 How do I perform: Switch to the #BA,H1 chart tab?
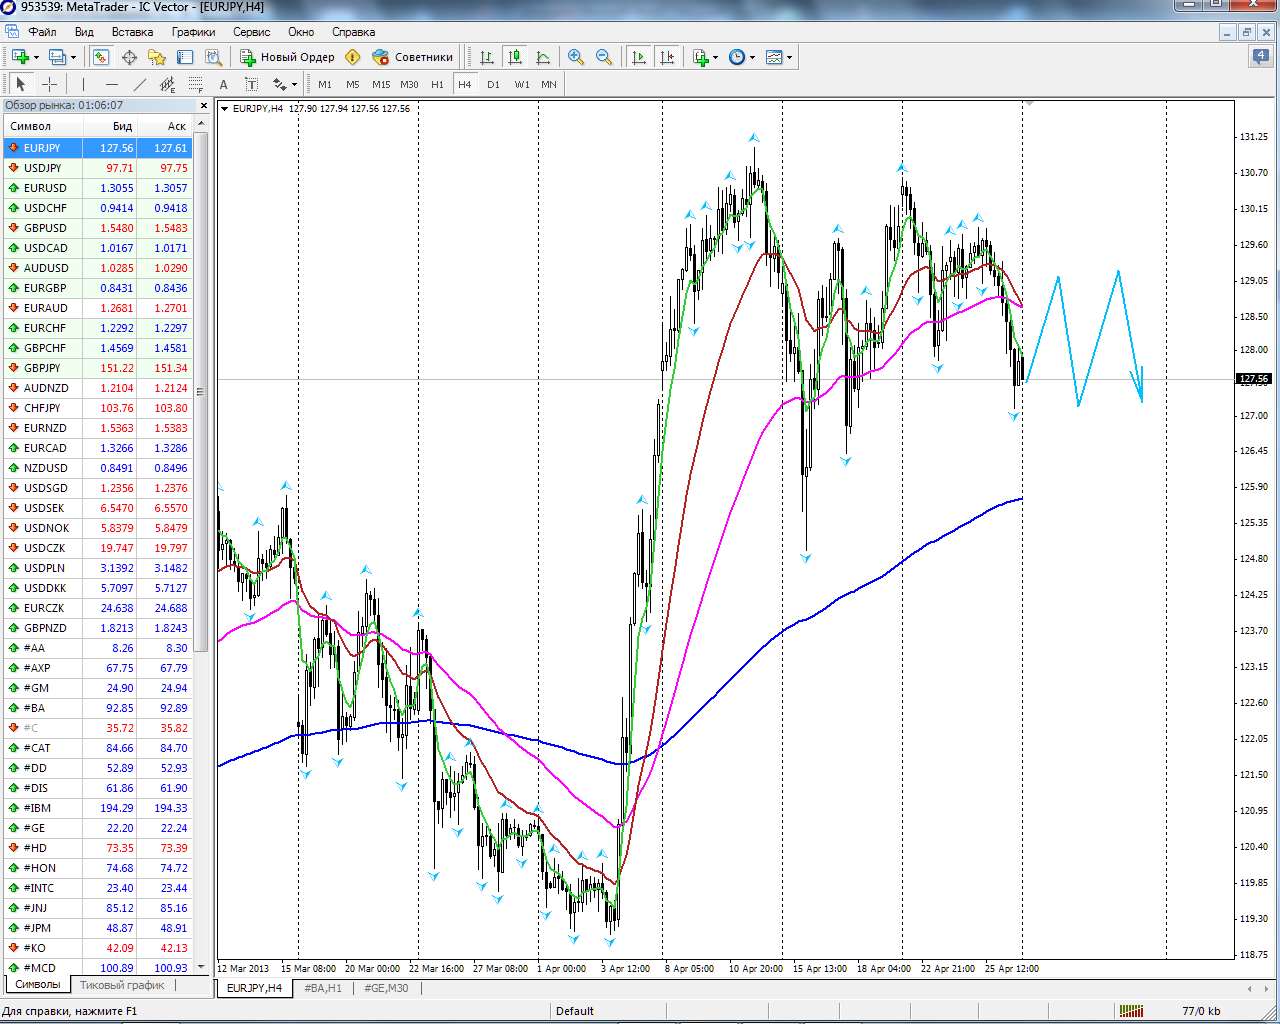(x=322, y=988)
